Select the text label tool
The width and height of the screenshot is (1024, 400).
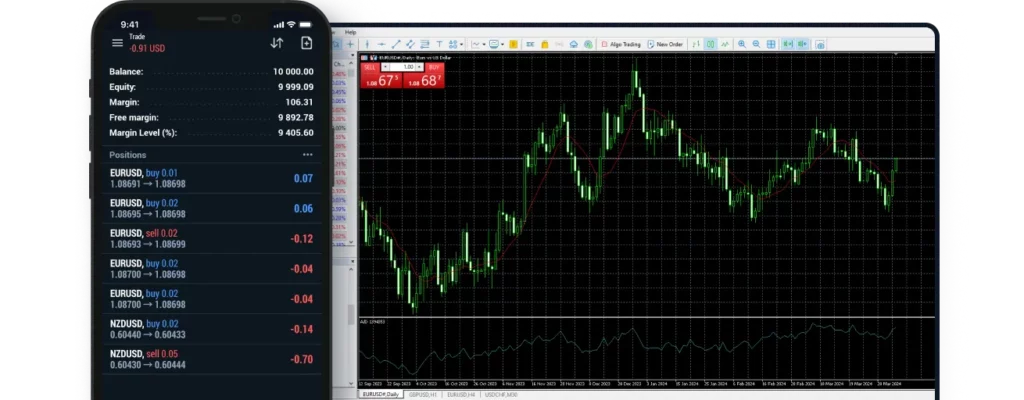coord(439,44)
